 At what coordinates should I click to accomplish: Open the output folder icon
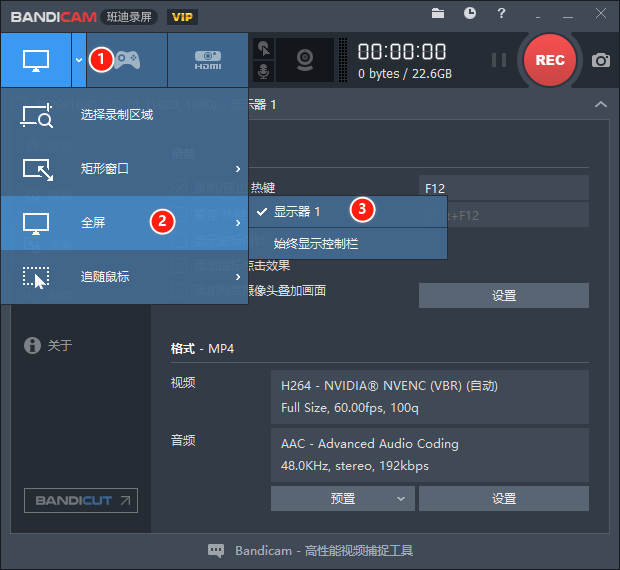[438, 14]
